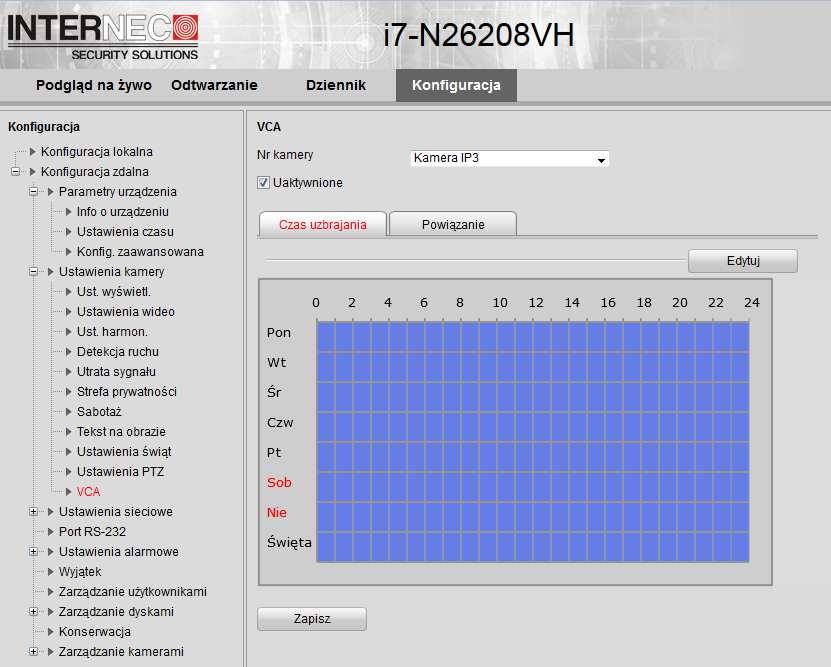Expand the Ustawienia sieciowe node
Screen dimensions: 831x667
[x=33, y=512]
